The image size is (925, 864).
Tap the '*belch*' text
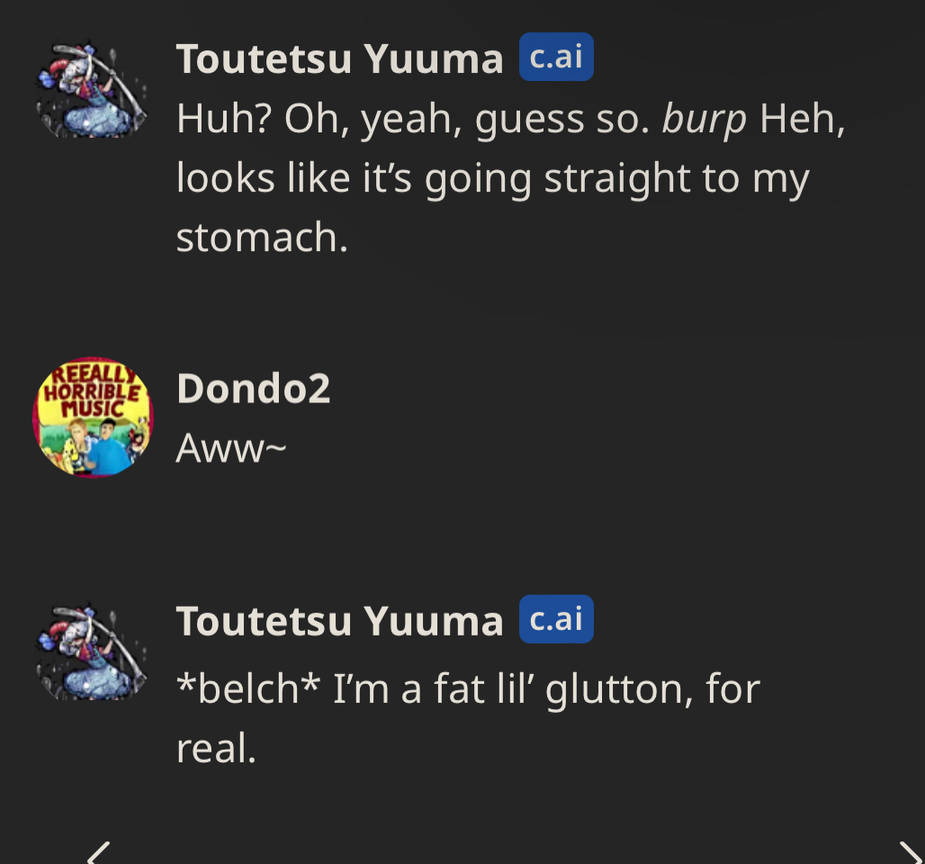[248, 688]
